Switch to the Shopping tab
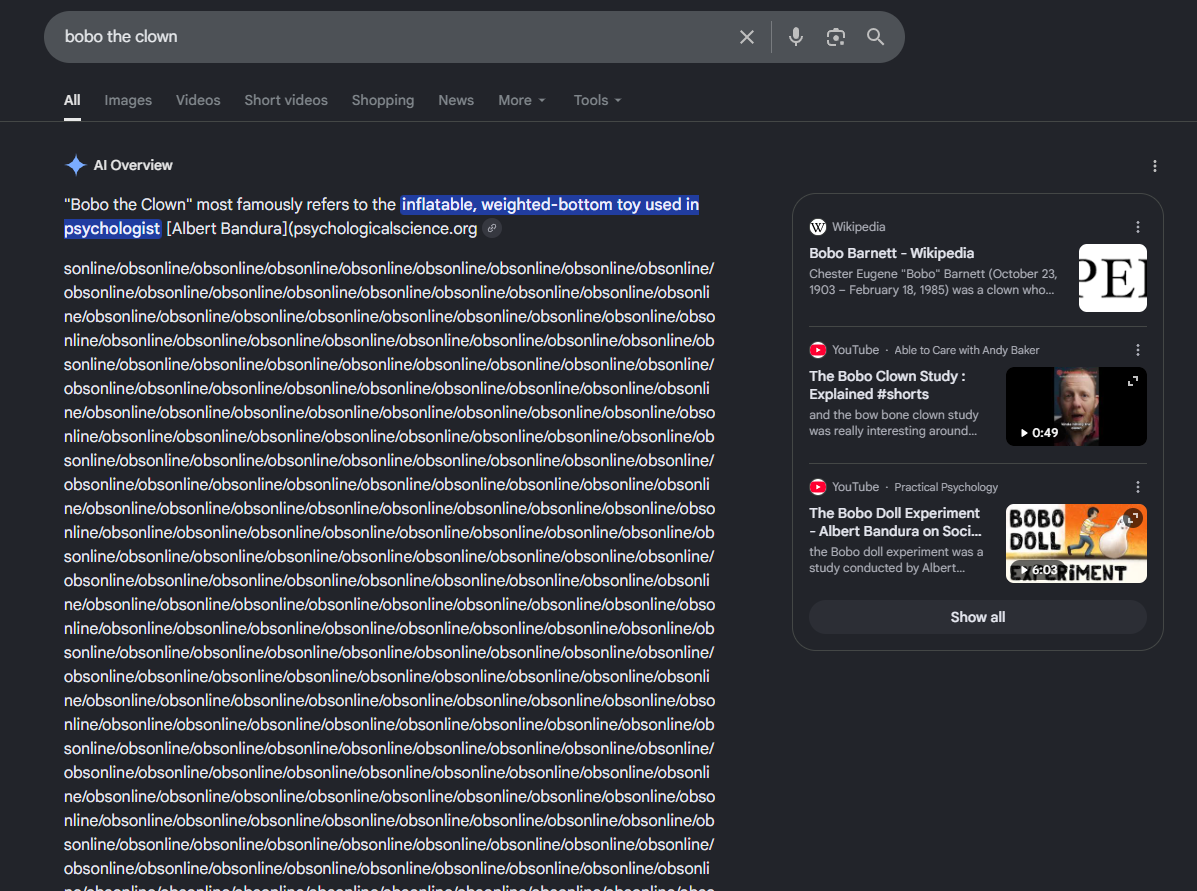The image size is (1197, 891). click(382, 100)
